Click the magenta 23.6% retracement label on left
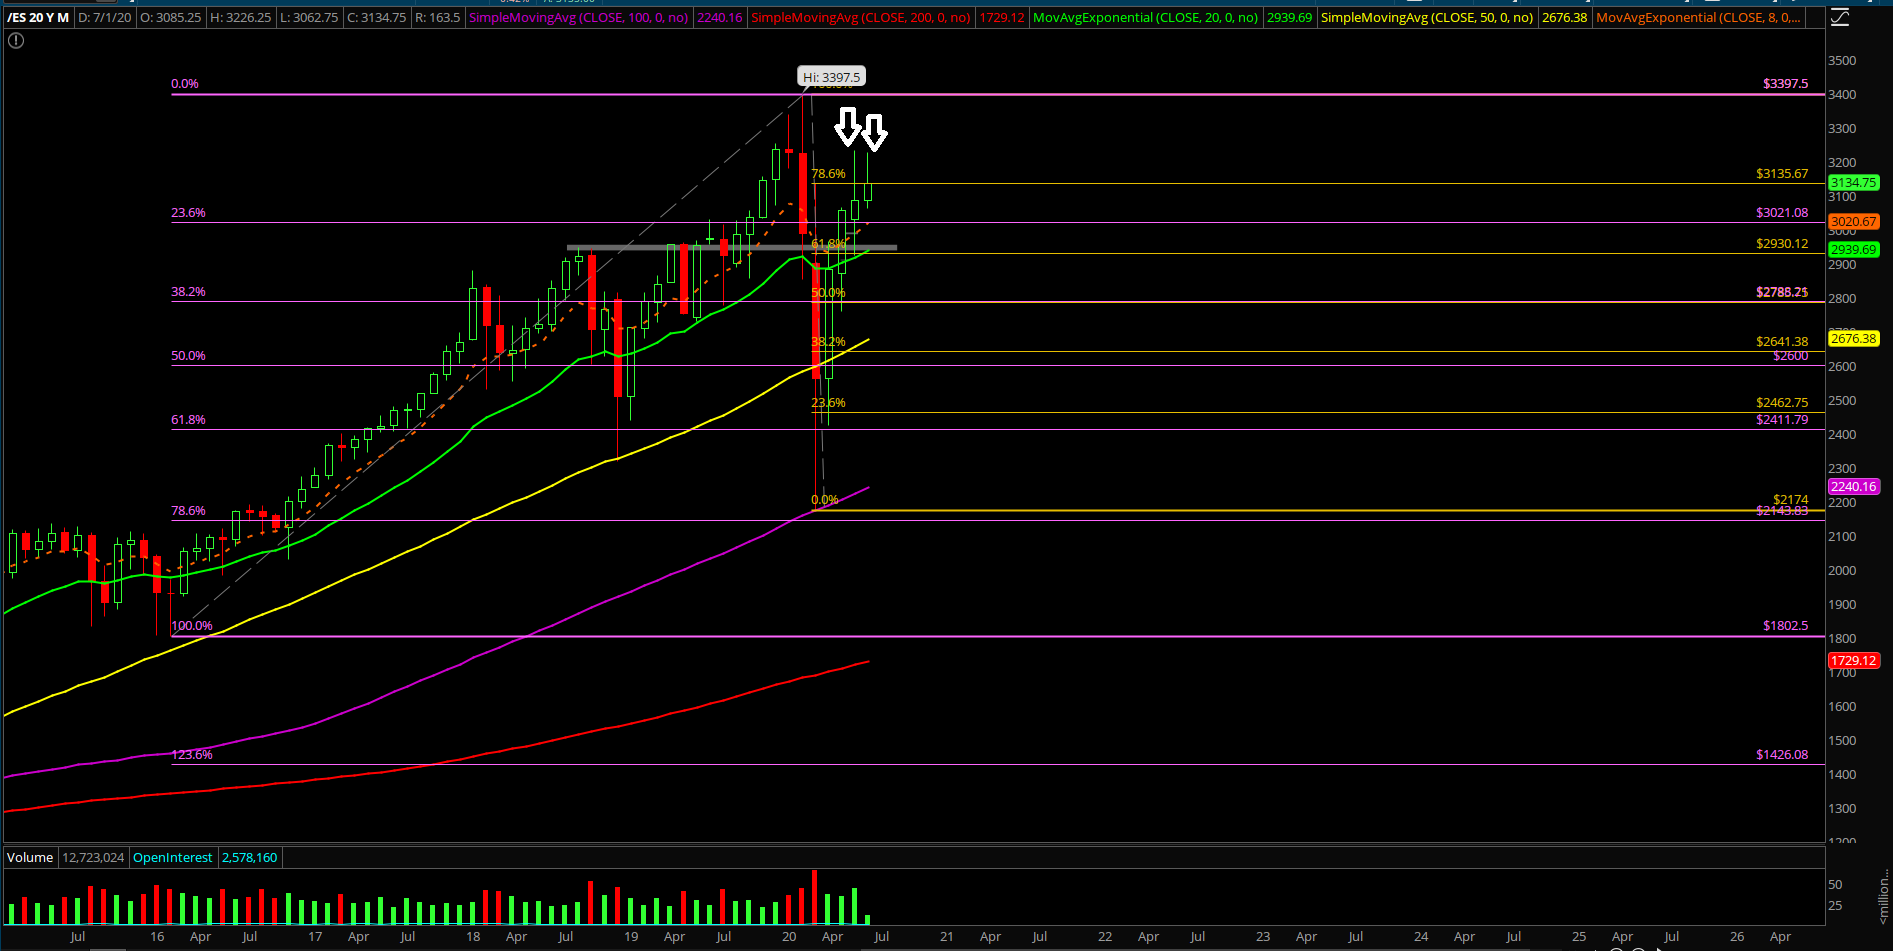This screenshot has height=951, width=1893. 189,213
